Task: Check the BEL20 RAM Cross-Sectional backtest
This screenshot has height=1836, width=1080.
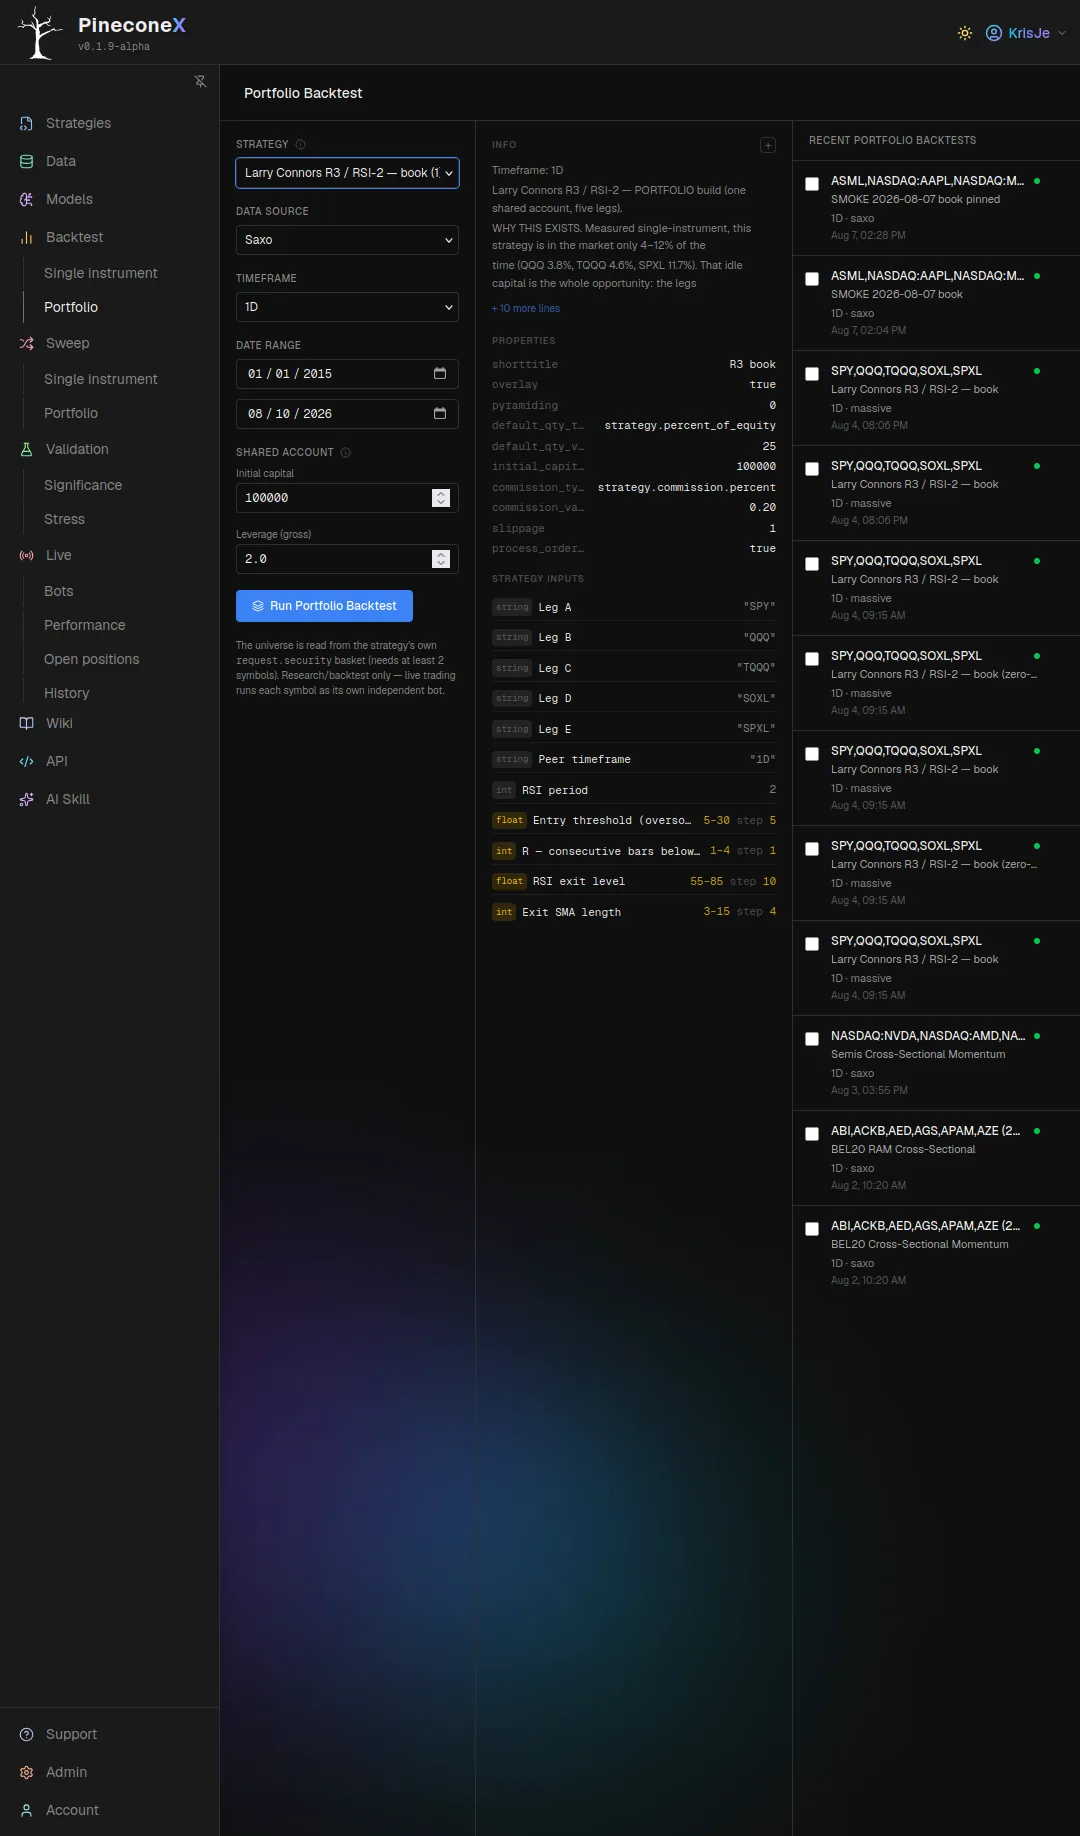Action: [812, 1134]
